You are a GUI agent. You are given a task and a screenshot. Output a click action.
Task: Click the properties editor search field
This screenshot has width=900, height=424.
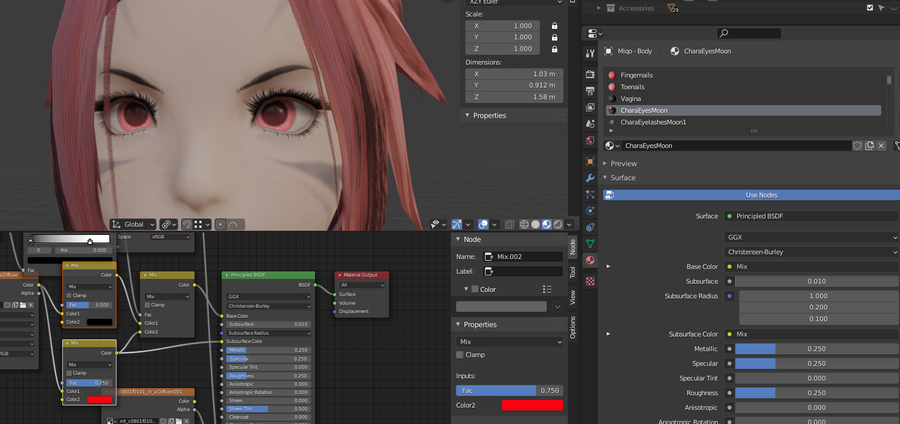(749, 33)
